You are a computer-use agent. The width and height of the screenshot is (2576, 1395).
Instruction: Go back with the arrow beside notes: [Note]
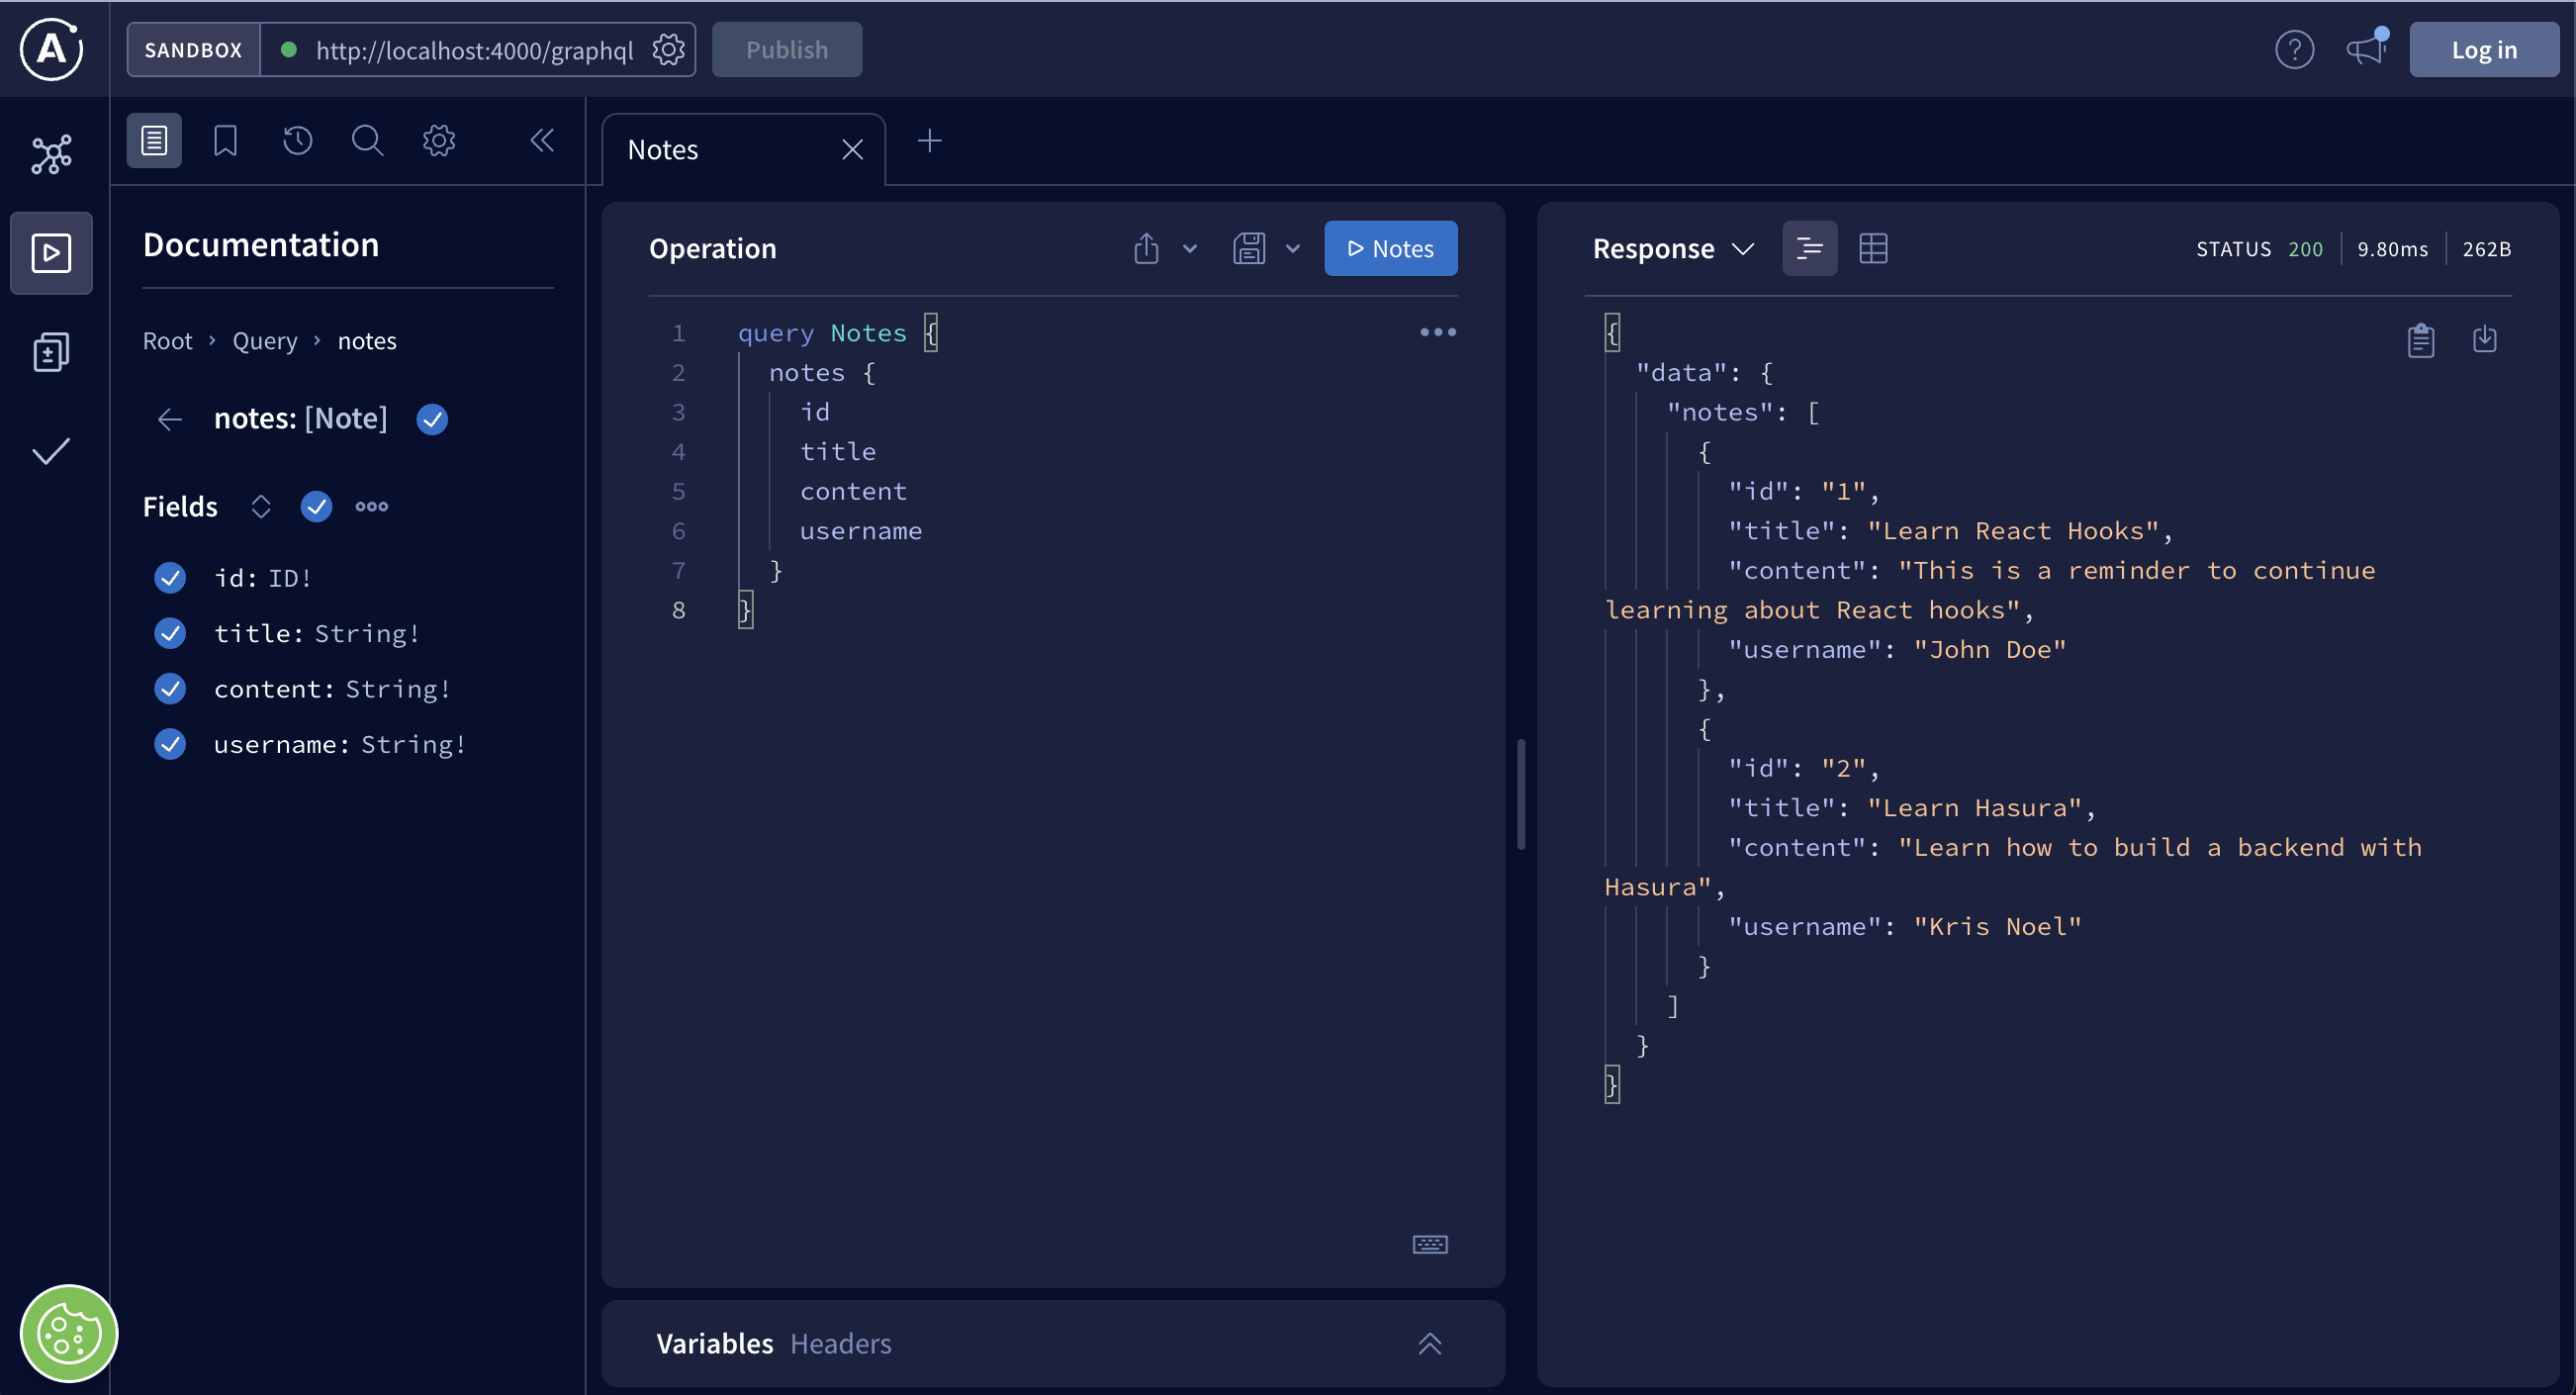point(170,419)
